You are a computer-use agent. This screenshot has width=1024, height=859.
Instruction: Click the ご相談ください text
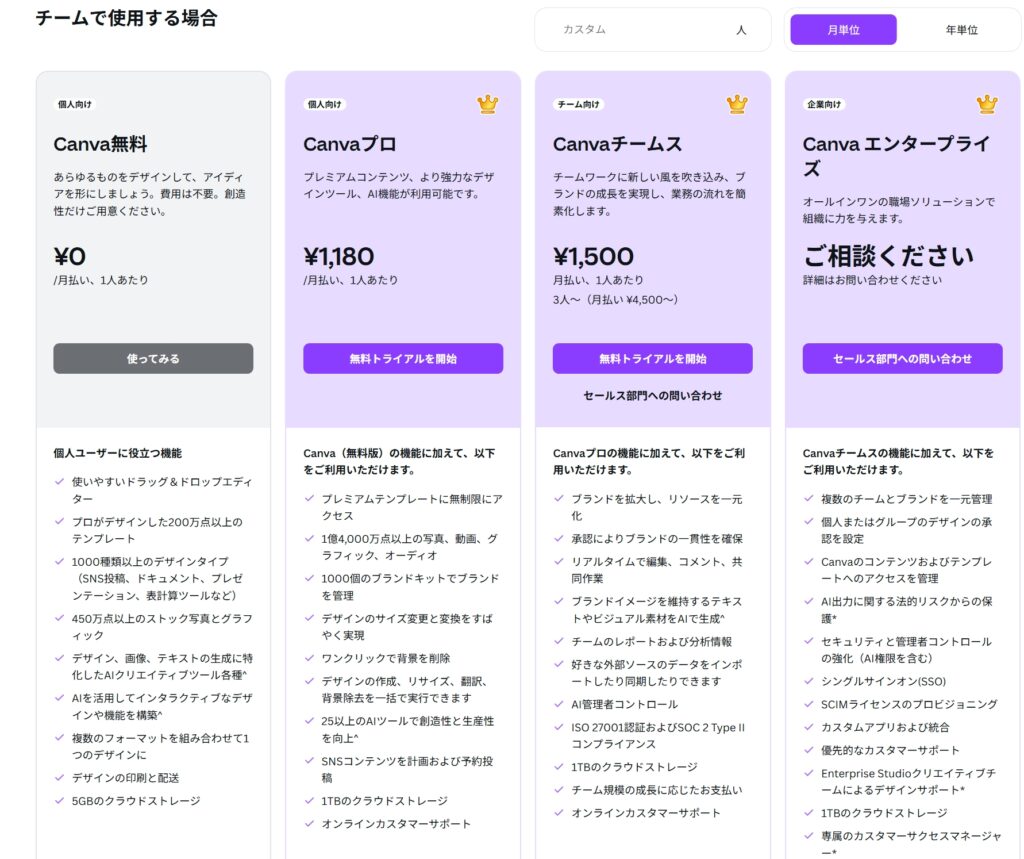coord(888,256)
